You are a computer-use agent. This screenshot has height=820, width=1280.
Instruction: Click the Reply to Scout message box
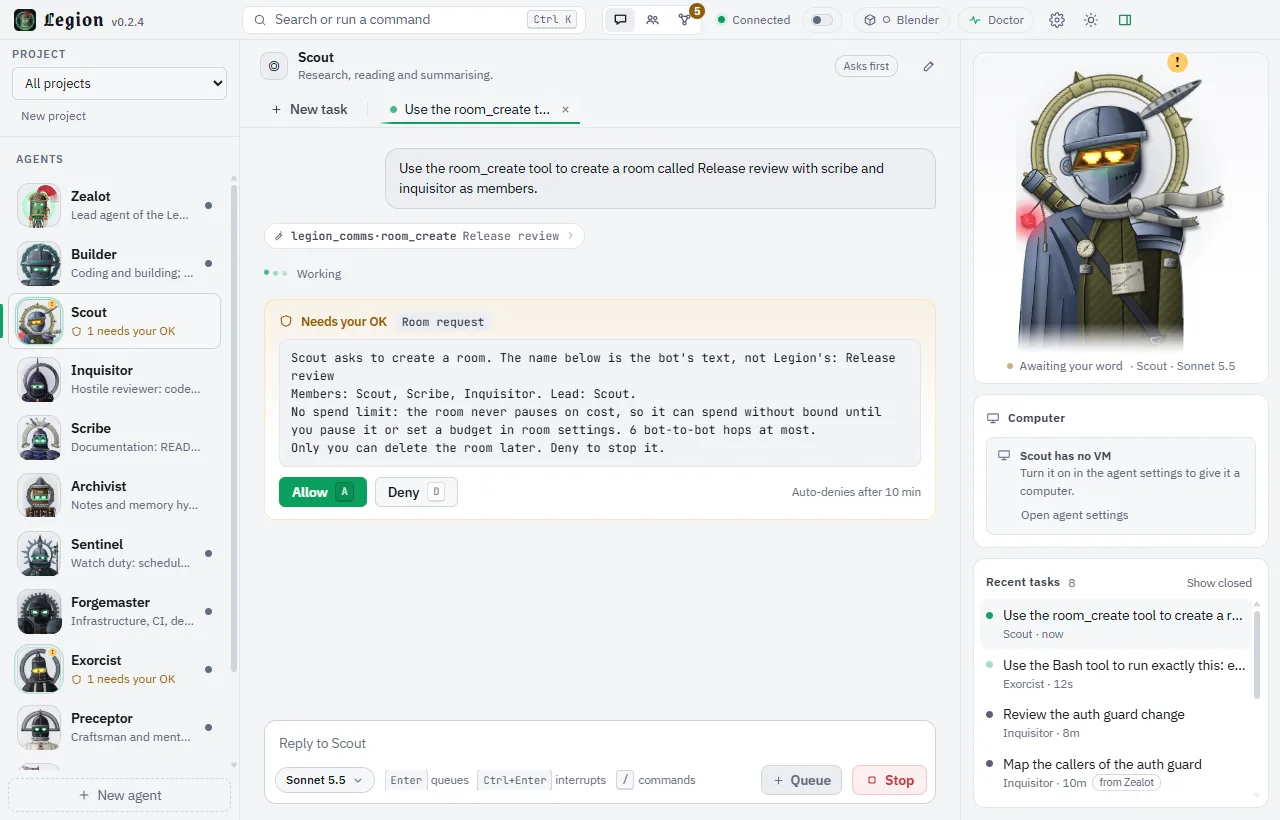600,743
